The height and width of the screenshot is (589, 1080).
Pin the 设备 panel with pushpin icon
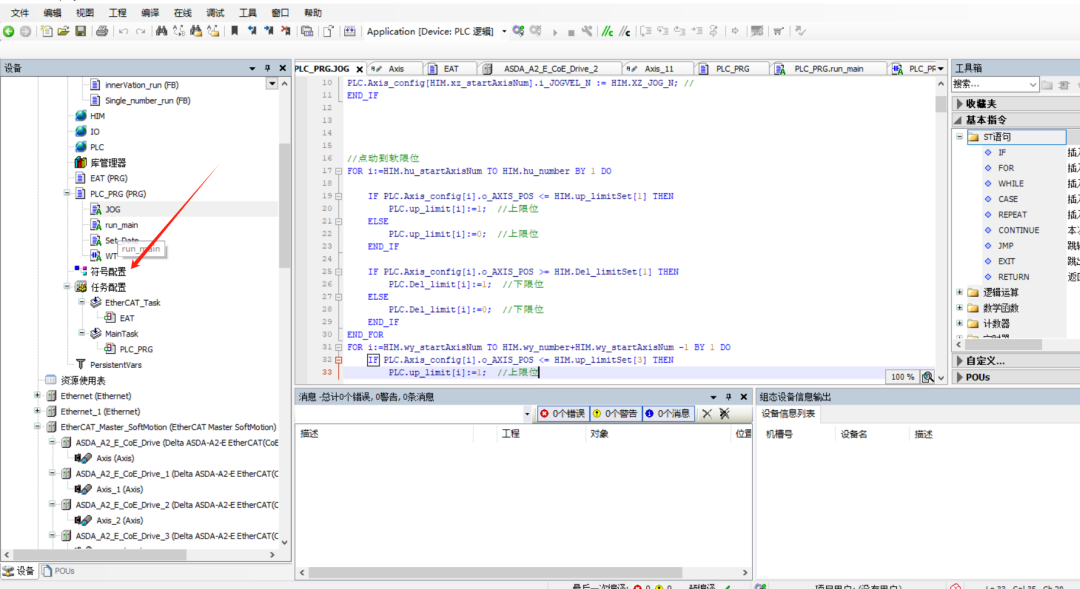coord(268,68)
